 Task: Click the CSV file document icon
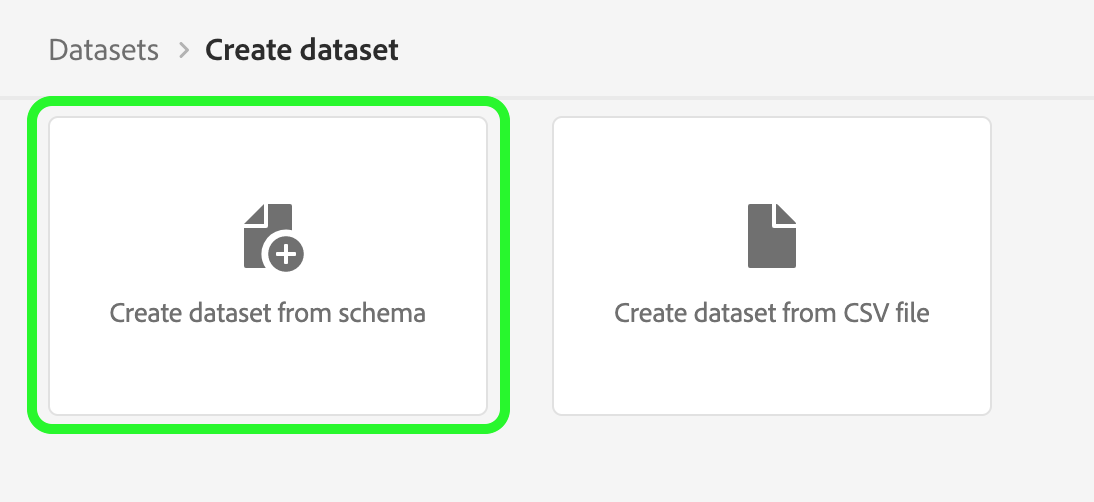[x=772, y=236]
